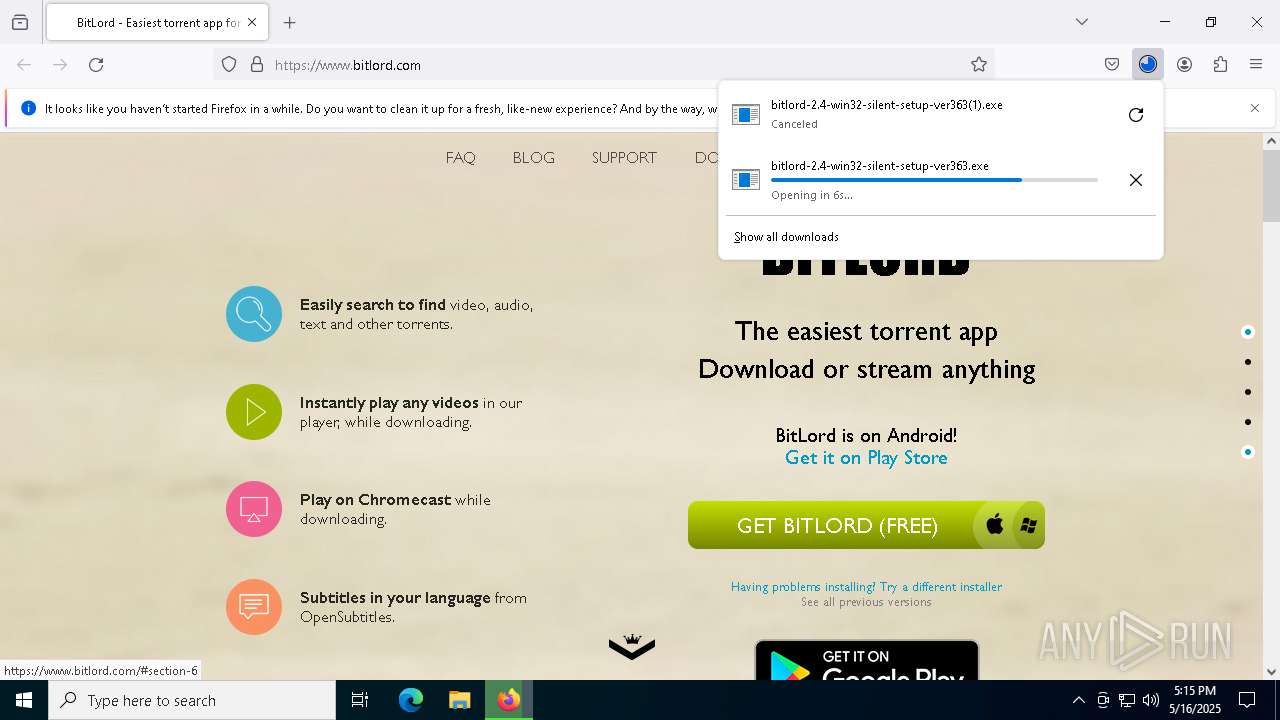This screenshot has width=1280, height=720.
Task: Click the pink Chromecast feature icon
Action: coord(254,509)
